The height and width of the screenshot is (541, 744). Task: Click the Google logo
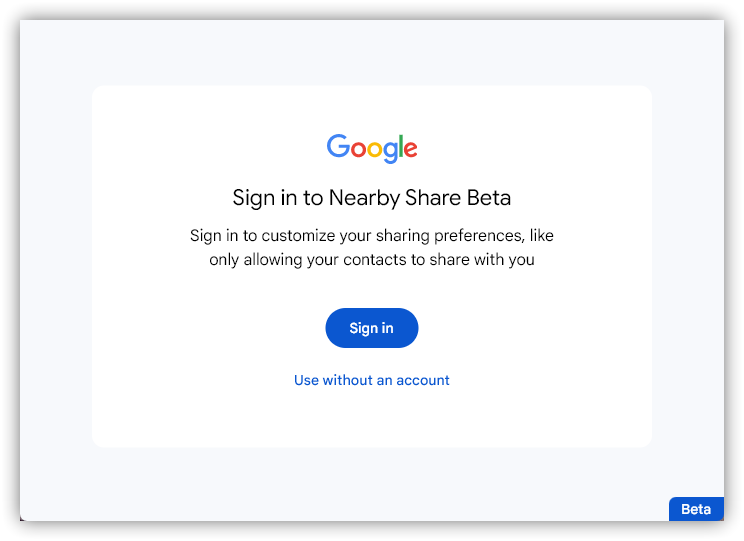click(x=372, y=148)
